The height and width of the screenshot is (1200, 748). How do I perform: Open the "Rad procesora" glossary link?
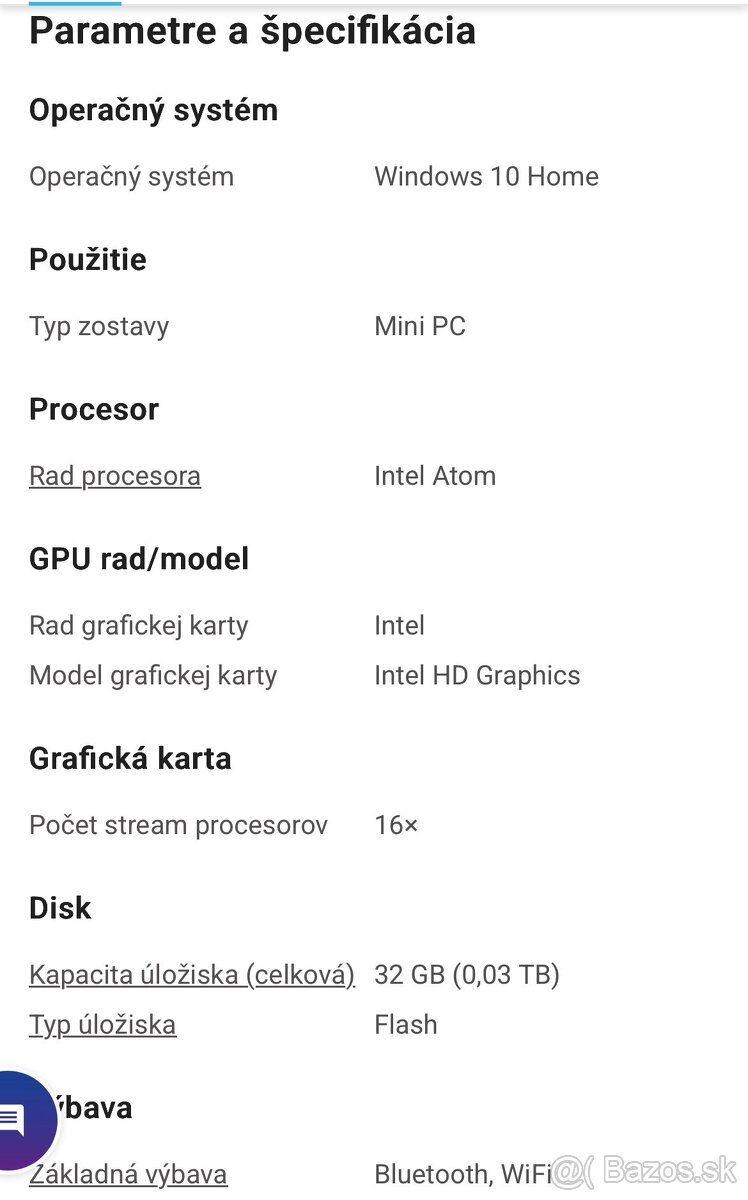point(114,476)
